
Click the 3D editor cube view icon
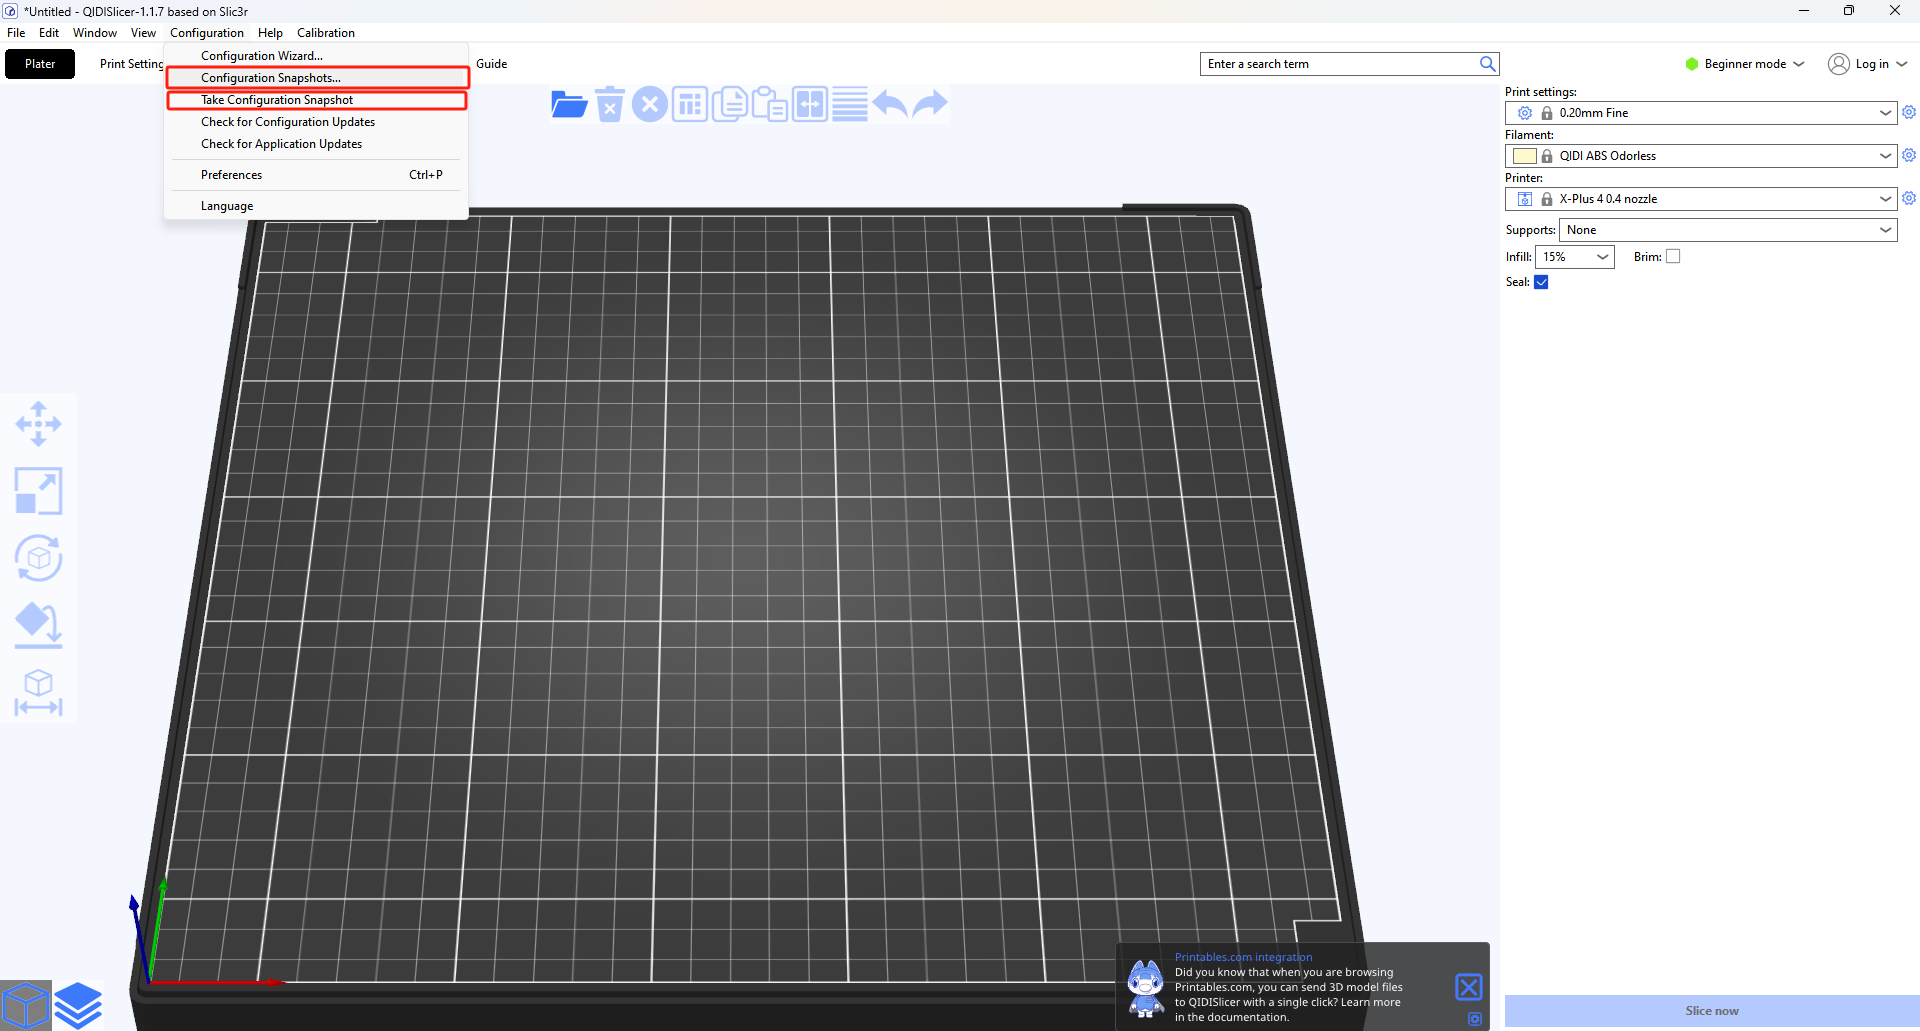pyautogui.click(x=26, y=1005)
